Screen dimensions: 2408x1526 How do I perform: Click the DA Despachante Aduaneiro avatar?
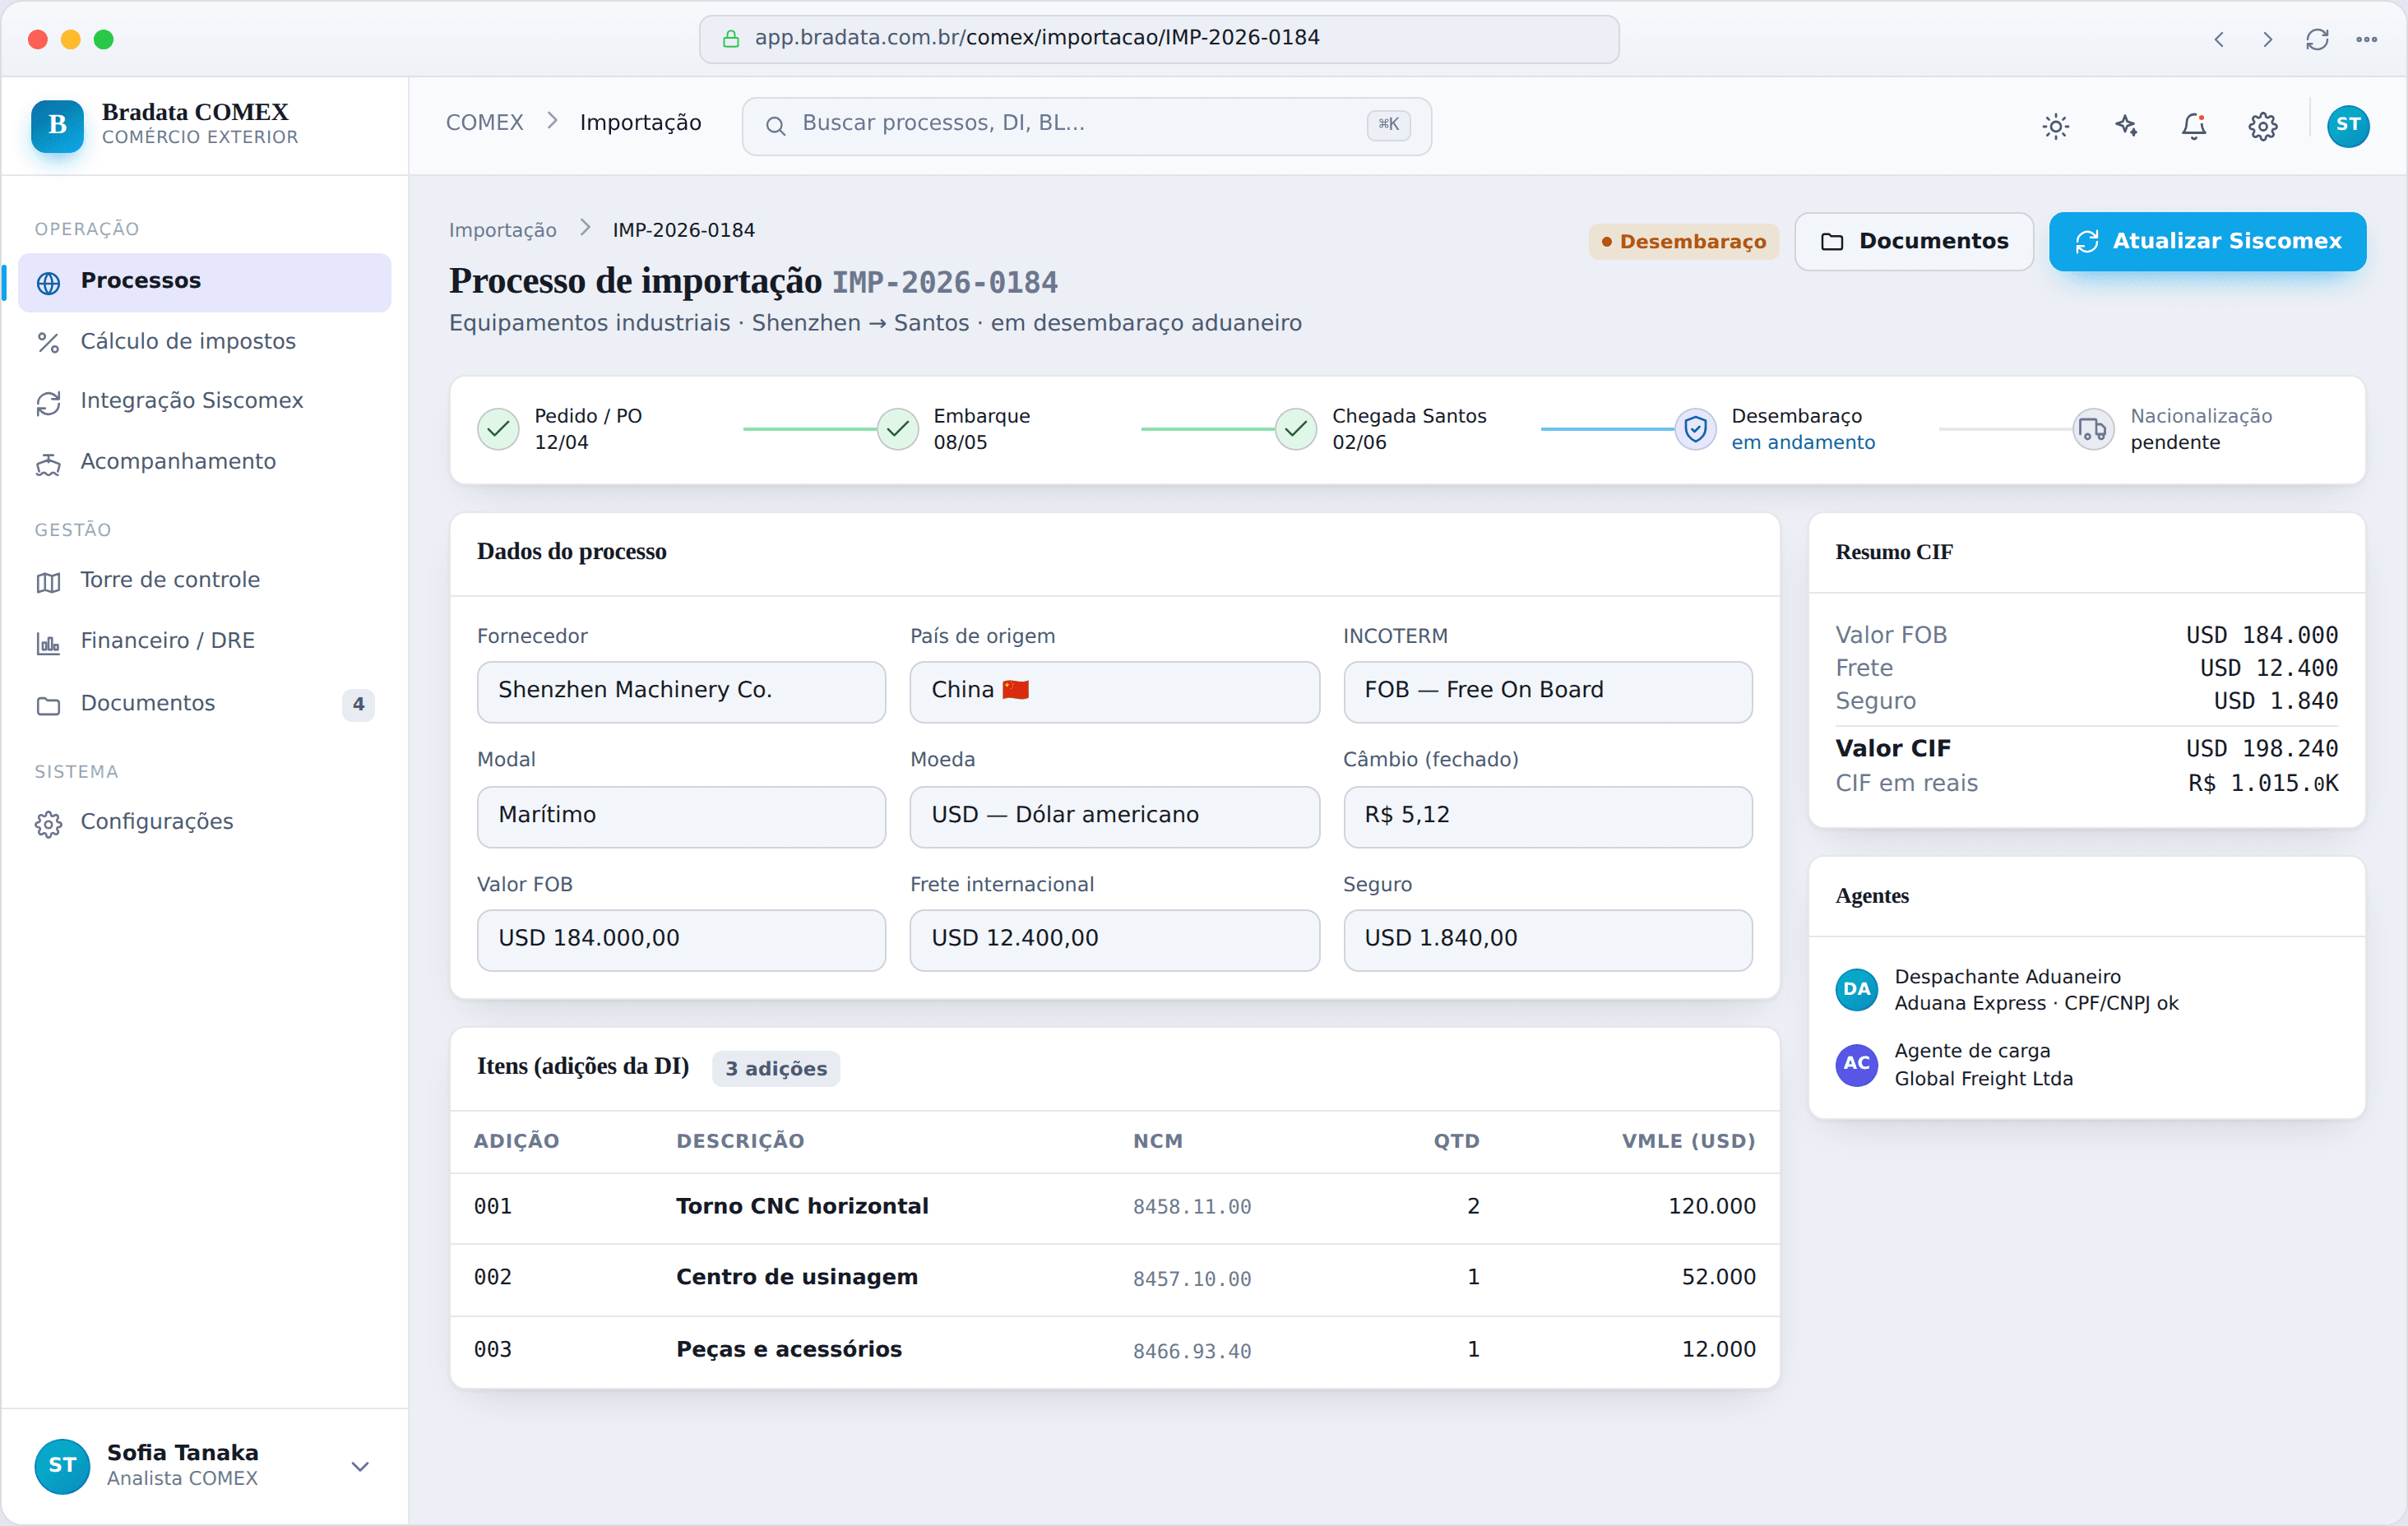tap(1856, 989)
